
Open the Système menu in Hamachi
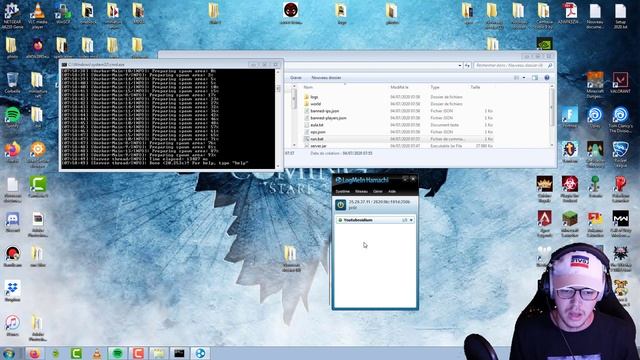[x=342, y=191]
